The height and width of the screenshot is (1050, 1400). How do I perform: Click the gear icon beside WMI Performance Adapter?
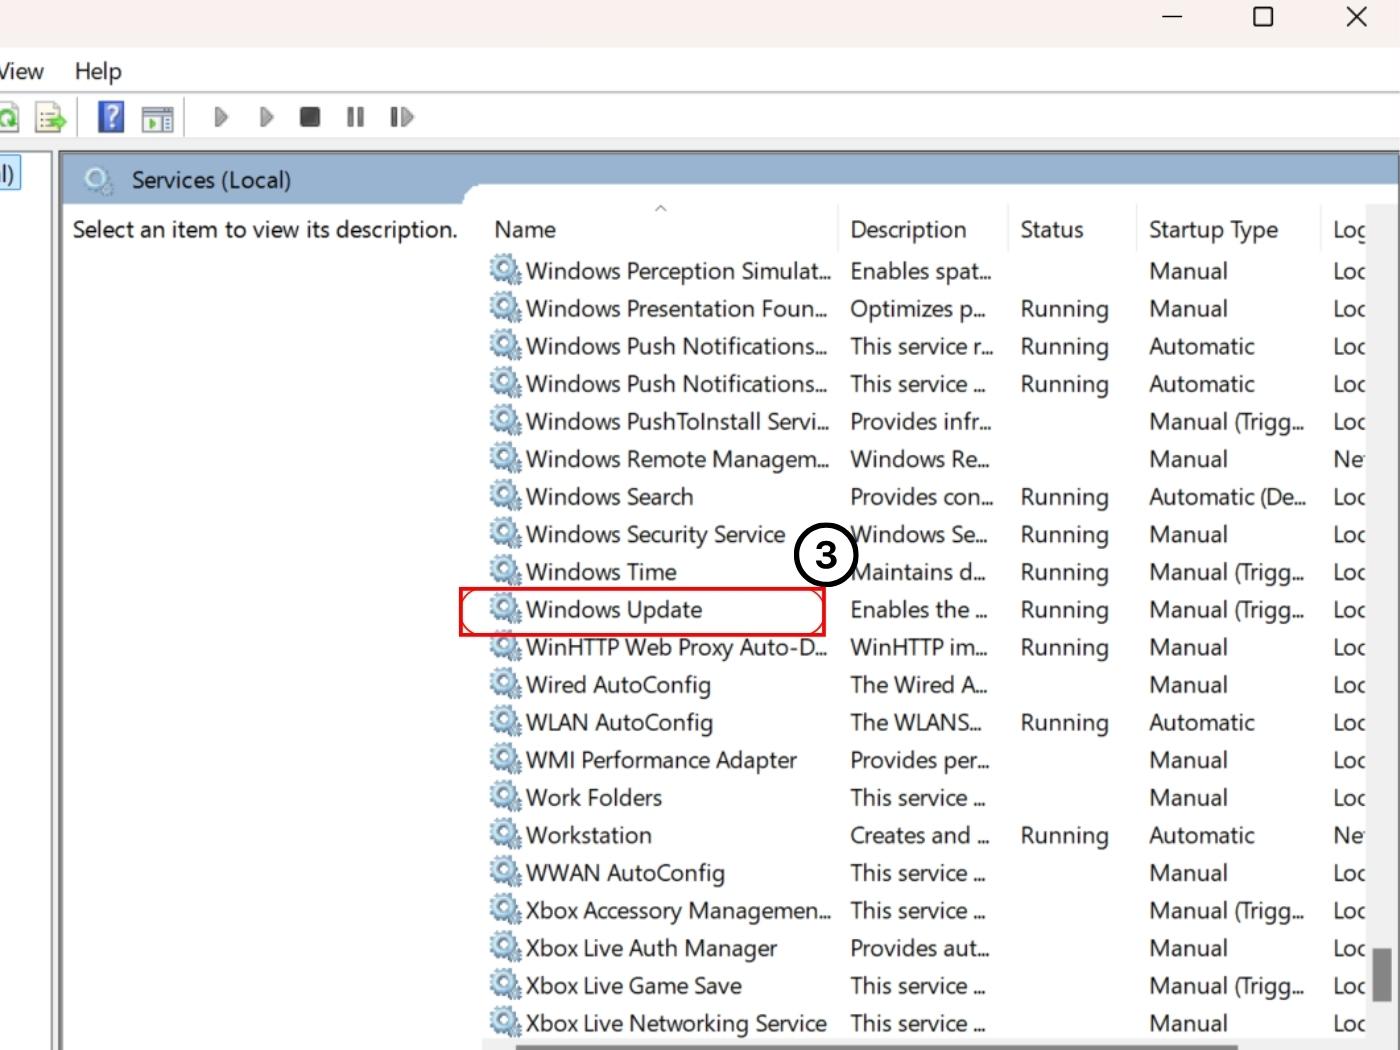click(x=505, y=759)
